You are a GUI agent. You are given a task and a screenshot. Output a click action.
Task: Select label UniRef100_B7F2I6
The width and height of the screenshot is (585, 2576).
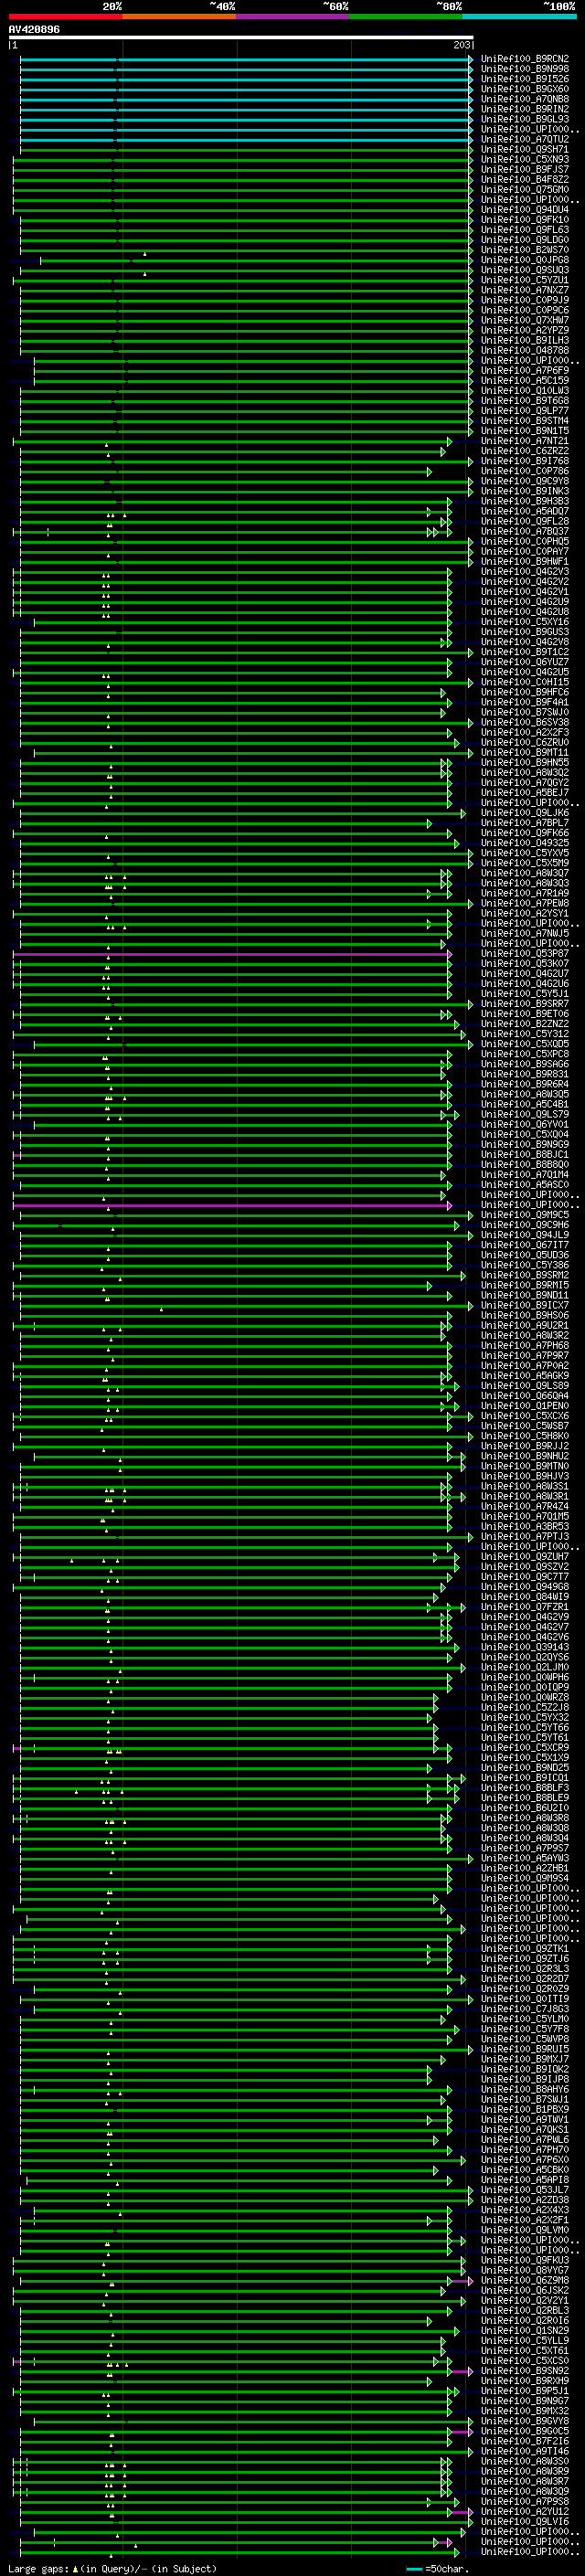click(525, 2441)
